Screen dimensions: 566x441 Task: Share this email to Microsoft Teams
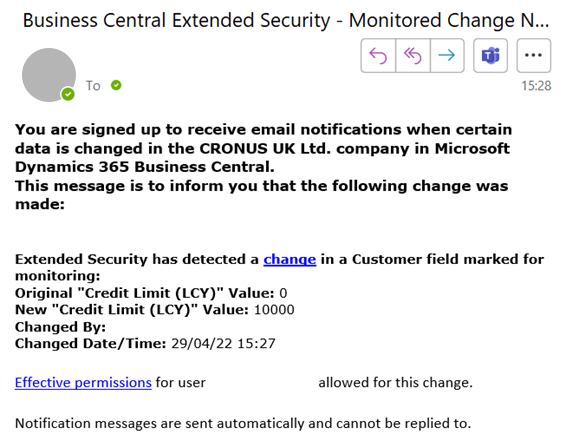[491, 56]
